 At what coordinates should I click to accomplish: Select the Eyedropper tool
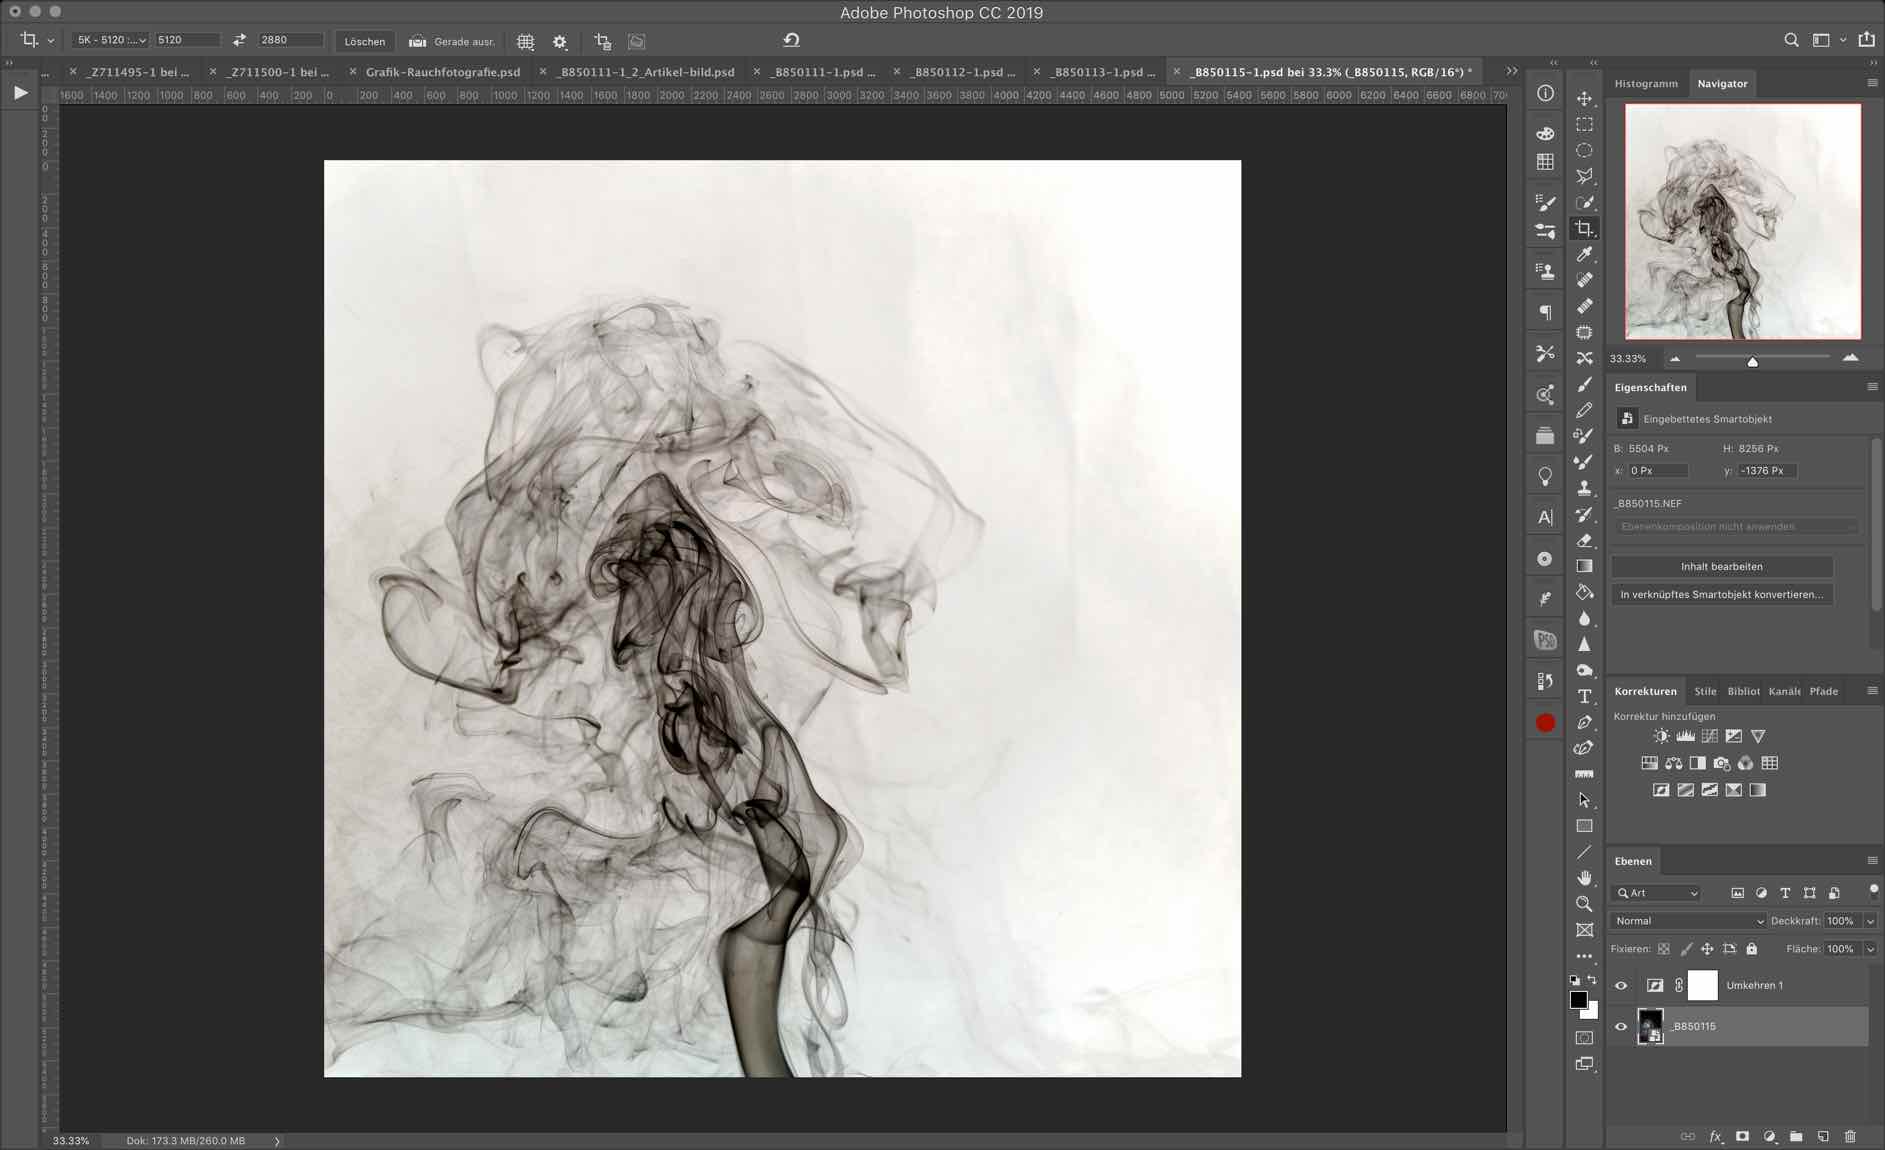[x=1584, y=254]
